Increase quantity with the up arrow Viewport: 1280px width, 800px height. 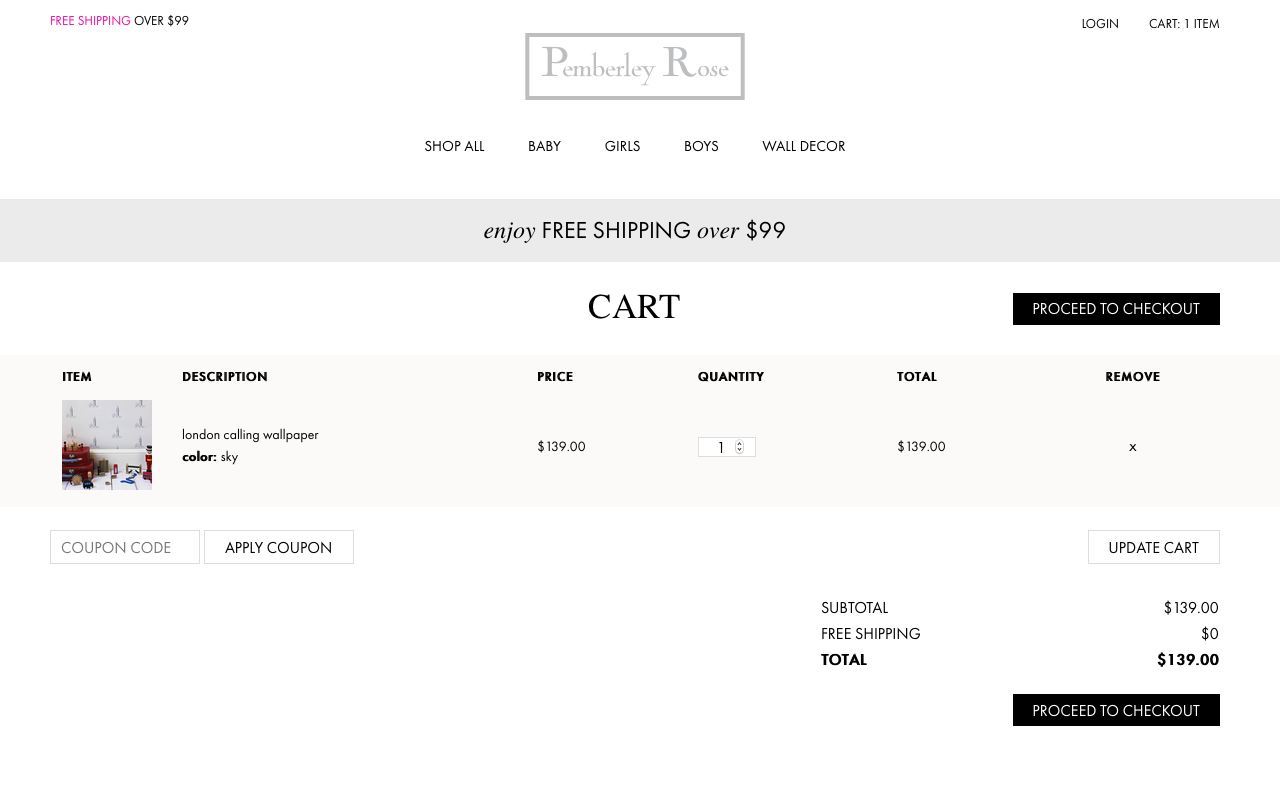[x=740, y=443]
